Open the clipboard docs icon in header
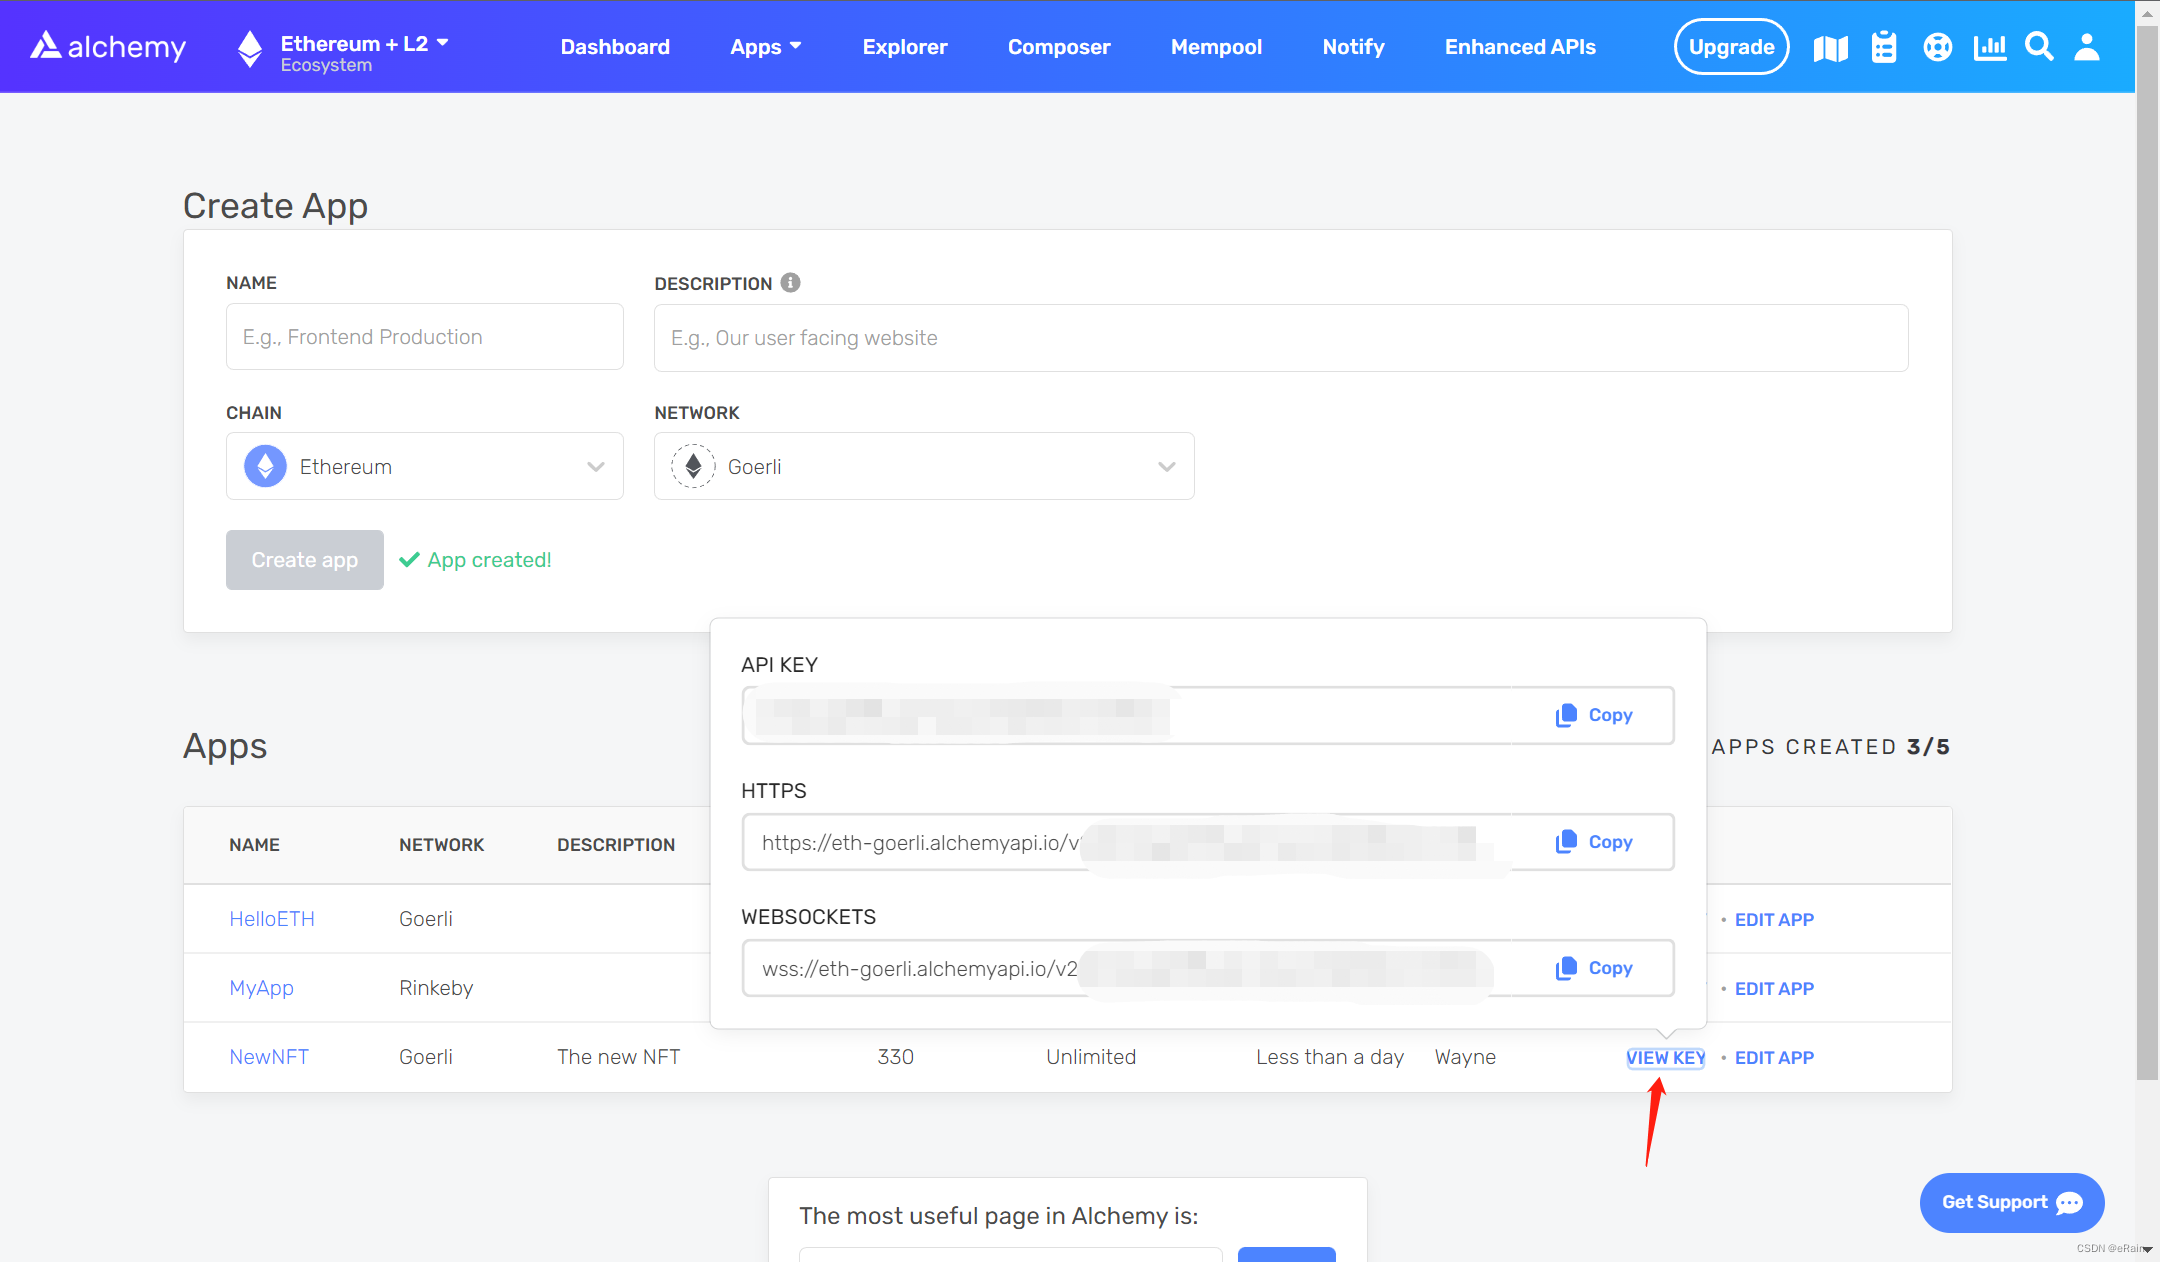 1884,47
